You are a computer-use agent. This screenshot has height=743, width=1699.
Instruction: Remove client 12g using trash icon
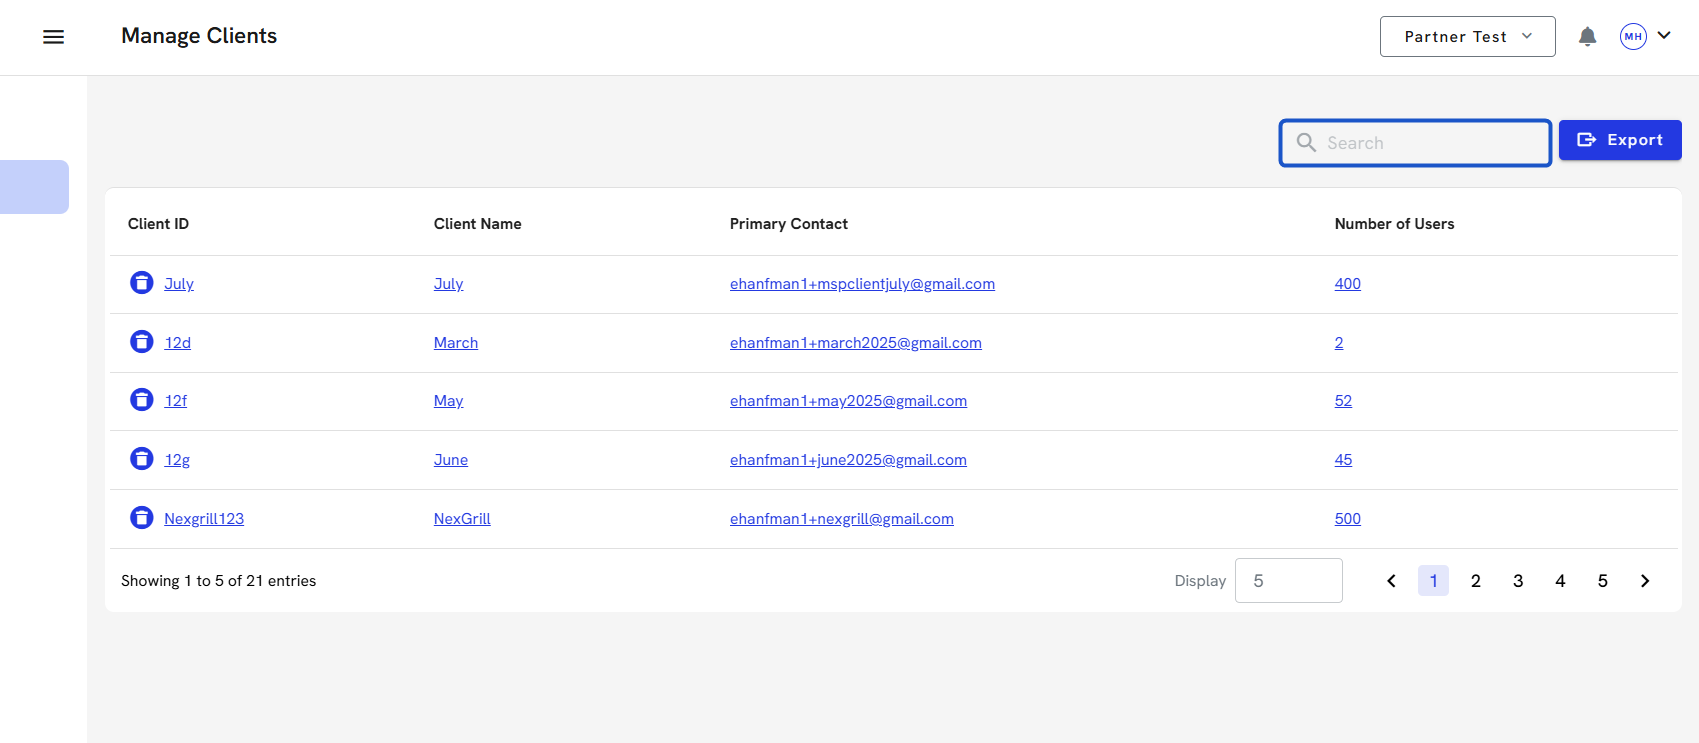(142, 459)
